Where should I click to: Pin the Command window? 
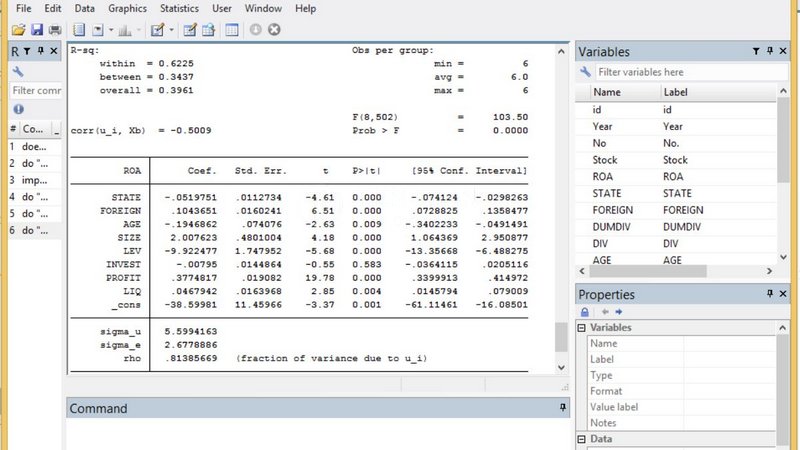[x=562, y=408]
